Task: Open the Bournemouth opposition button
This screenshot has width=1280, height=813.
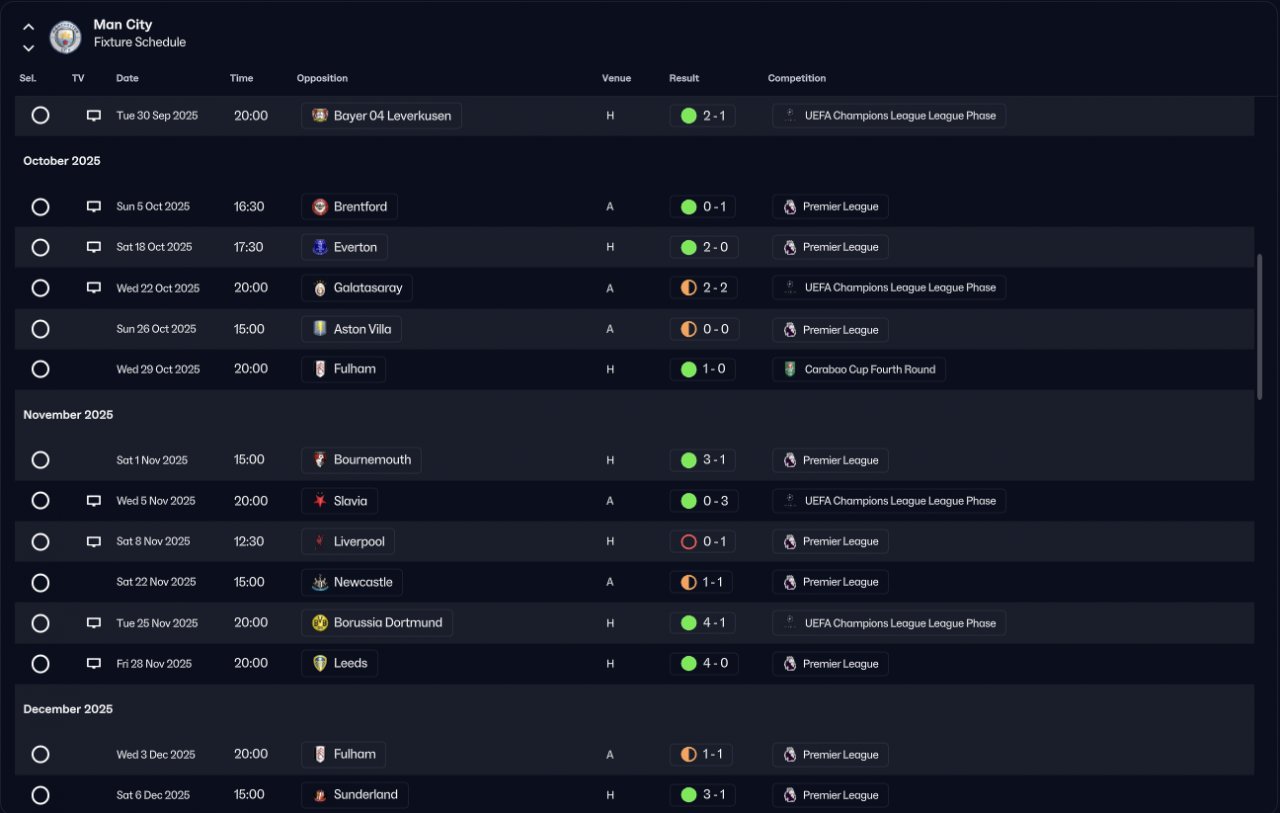Action: [x=361, y=460]
